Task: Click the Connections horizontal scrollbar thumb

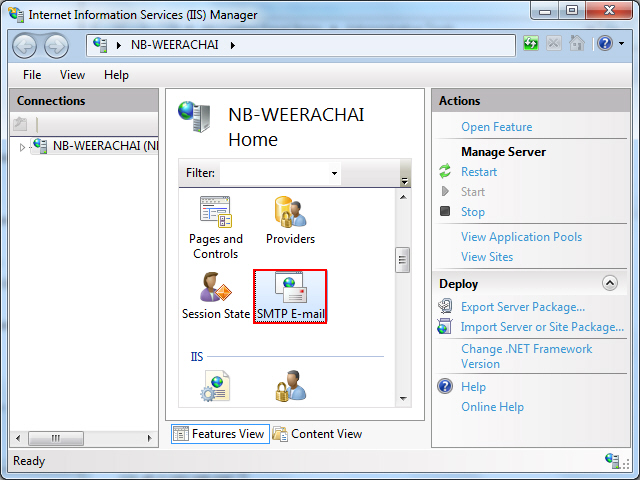Action: pyautogui.click(x=56, y=438)
